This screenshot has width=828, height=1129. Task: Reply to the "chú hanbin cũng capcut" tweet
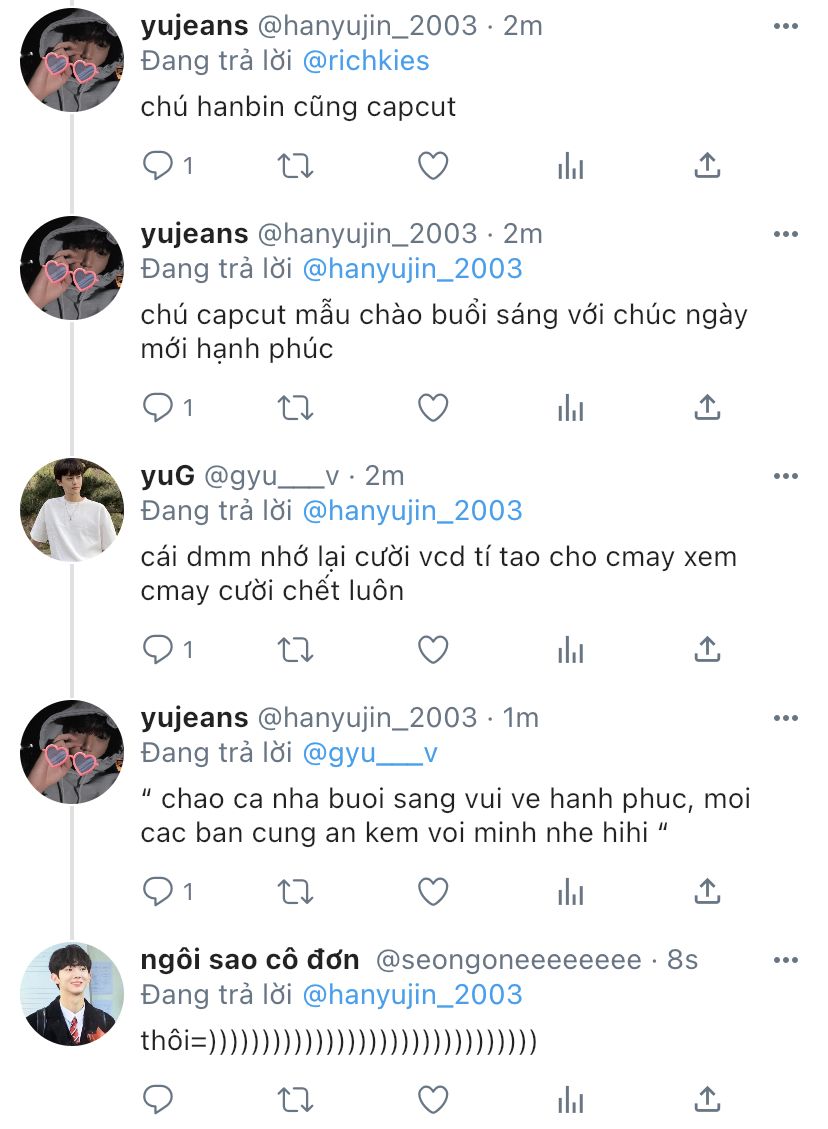pos(158,166)
